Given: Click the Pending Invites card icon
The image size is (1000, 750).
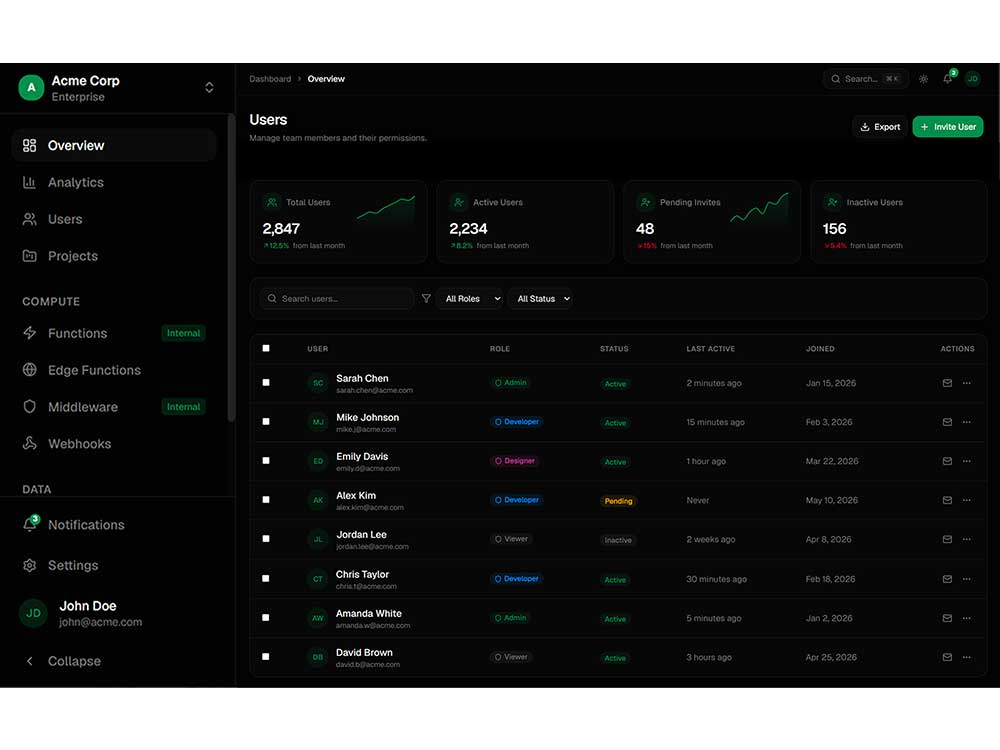Looking at the screenshot, I should pyautogui.click(x=645, y=202).
